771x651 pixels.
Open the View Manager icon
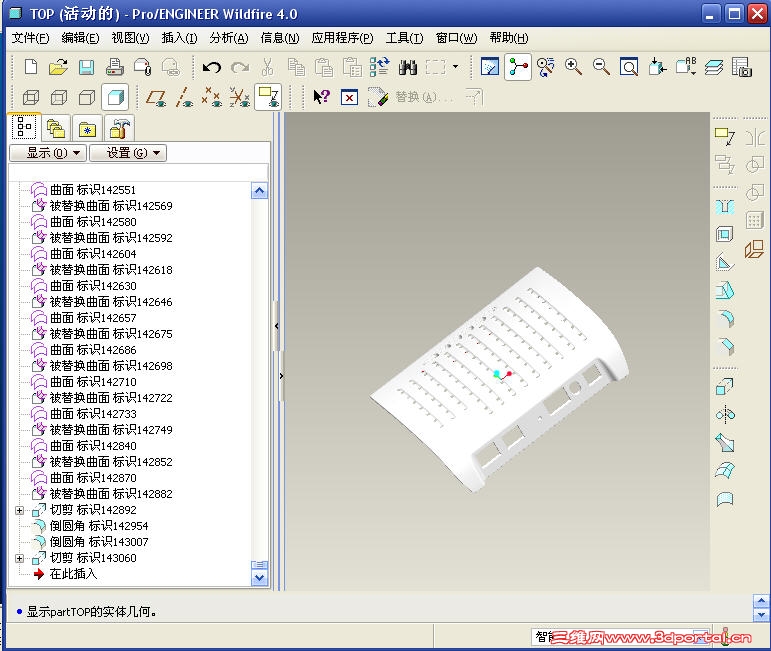tap(741, 67)
